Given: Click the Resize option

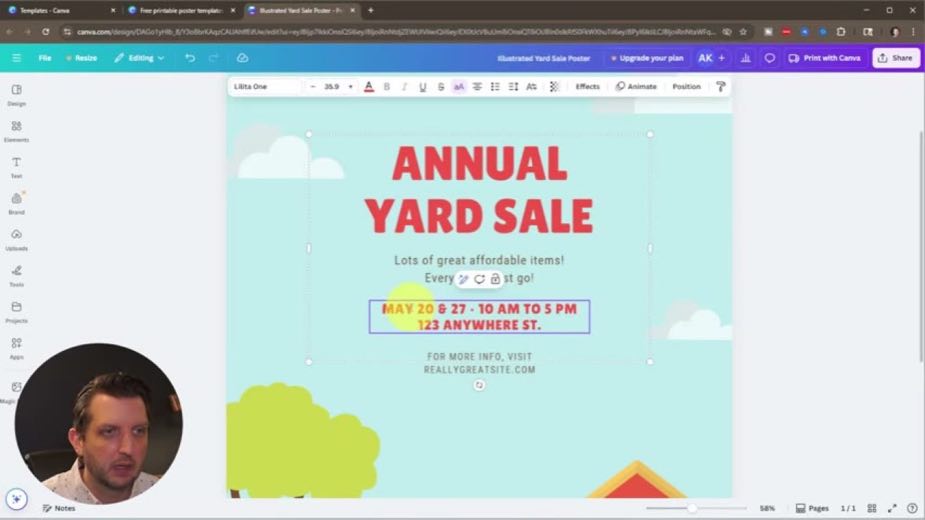Looking at the screenshot, I should click(x=81, y=58).
